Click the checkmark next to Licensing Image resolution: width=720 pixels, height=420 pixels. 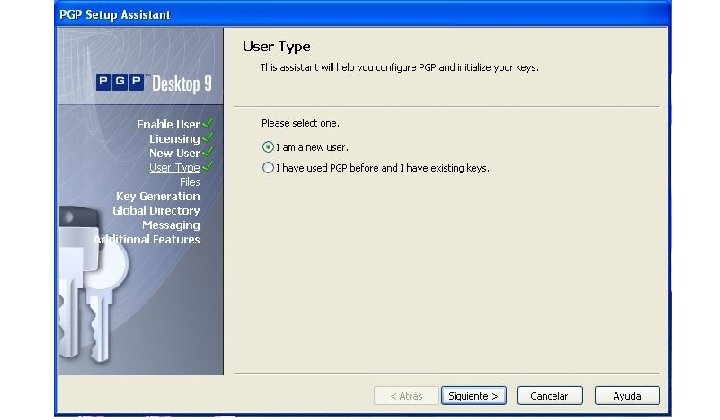tap(208, 137)
